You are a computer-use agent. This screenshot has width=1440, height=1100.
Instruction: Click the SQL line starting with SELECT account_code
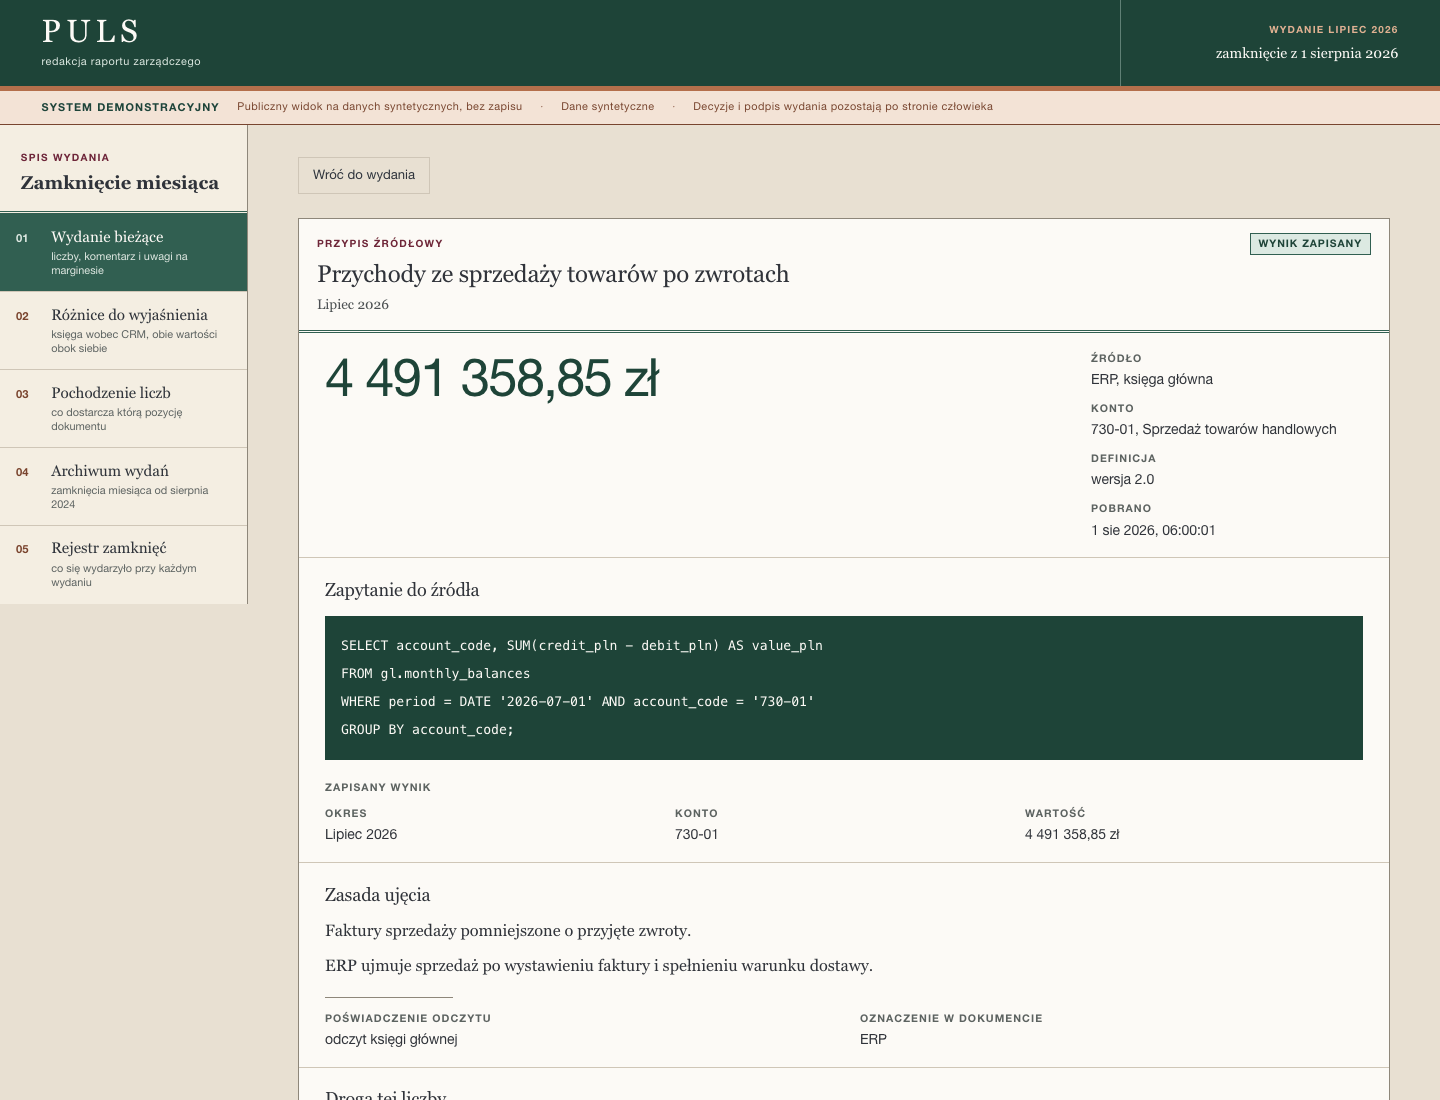[582, 646]
